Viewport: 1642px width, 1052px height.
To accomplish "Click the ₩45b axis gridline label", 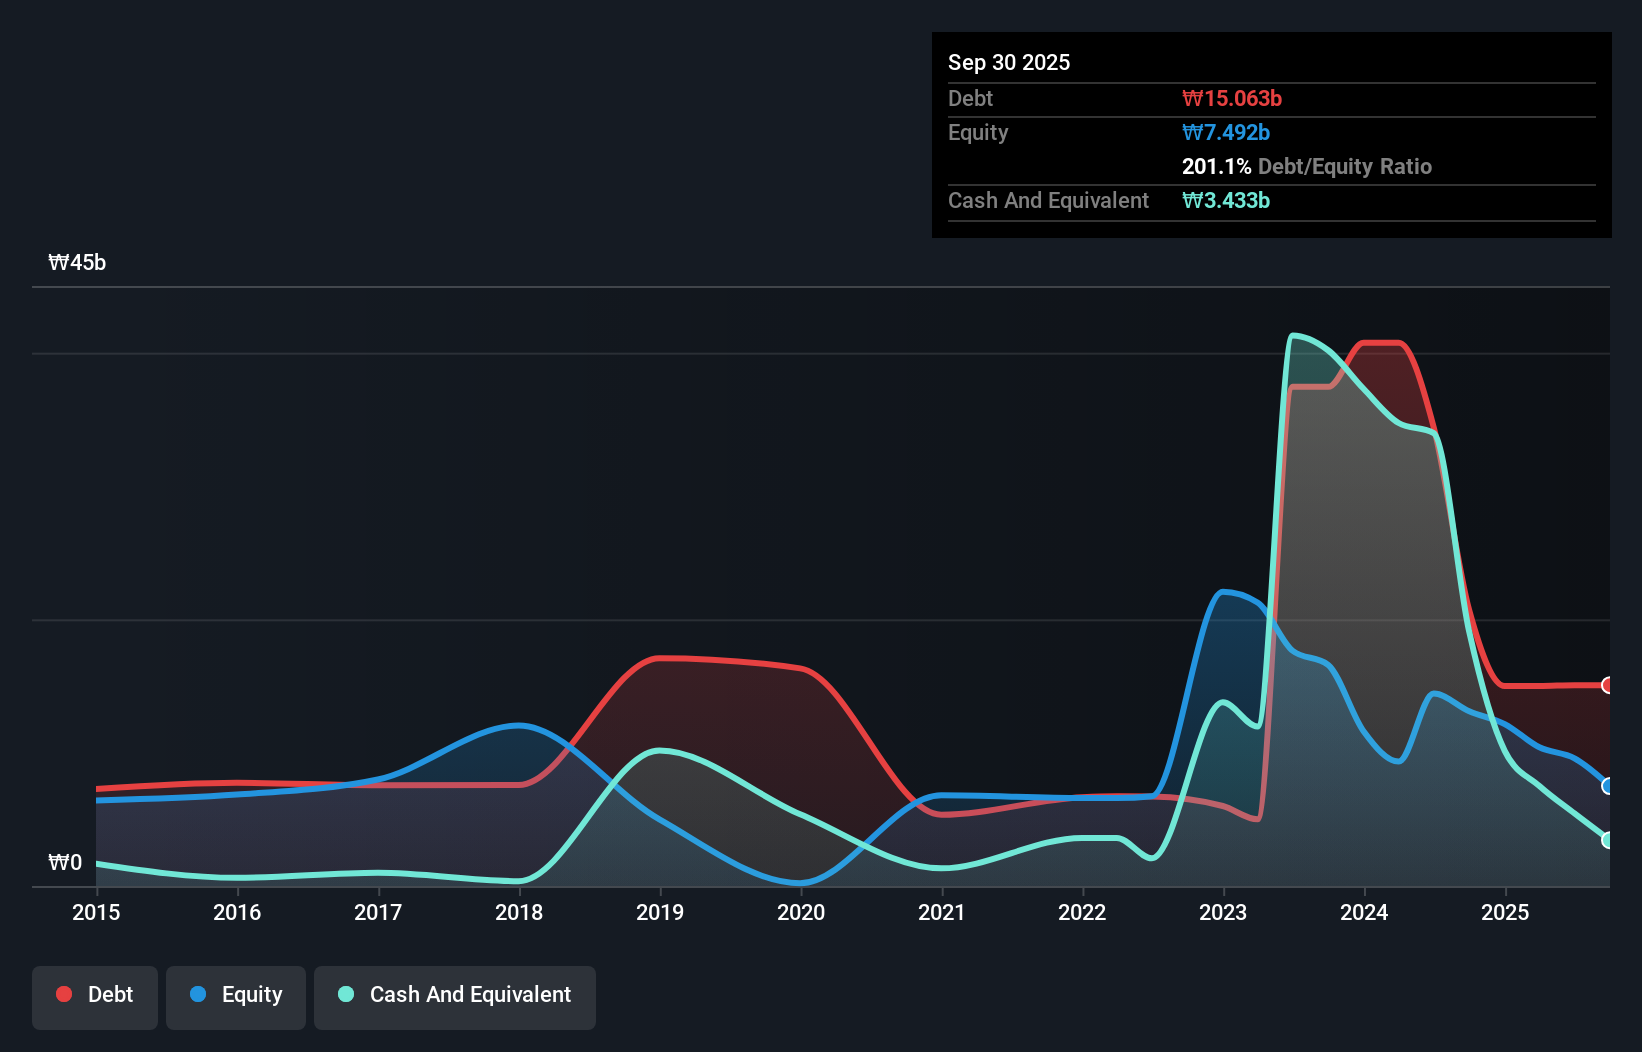I will click(x=77, y=262).
